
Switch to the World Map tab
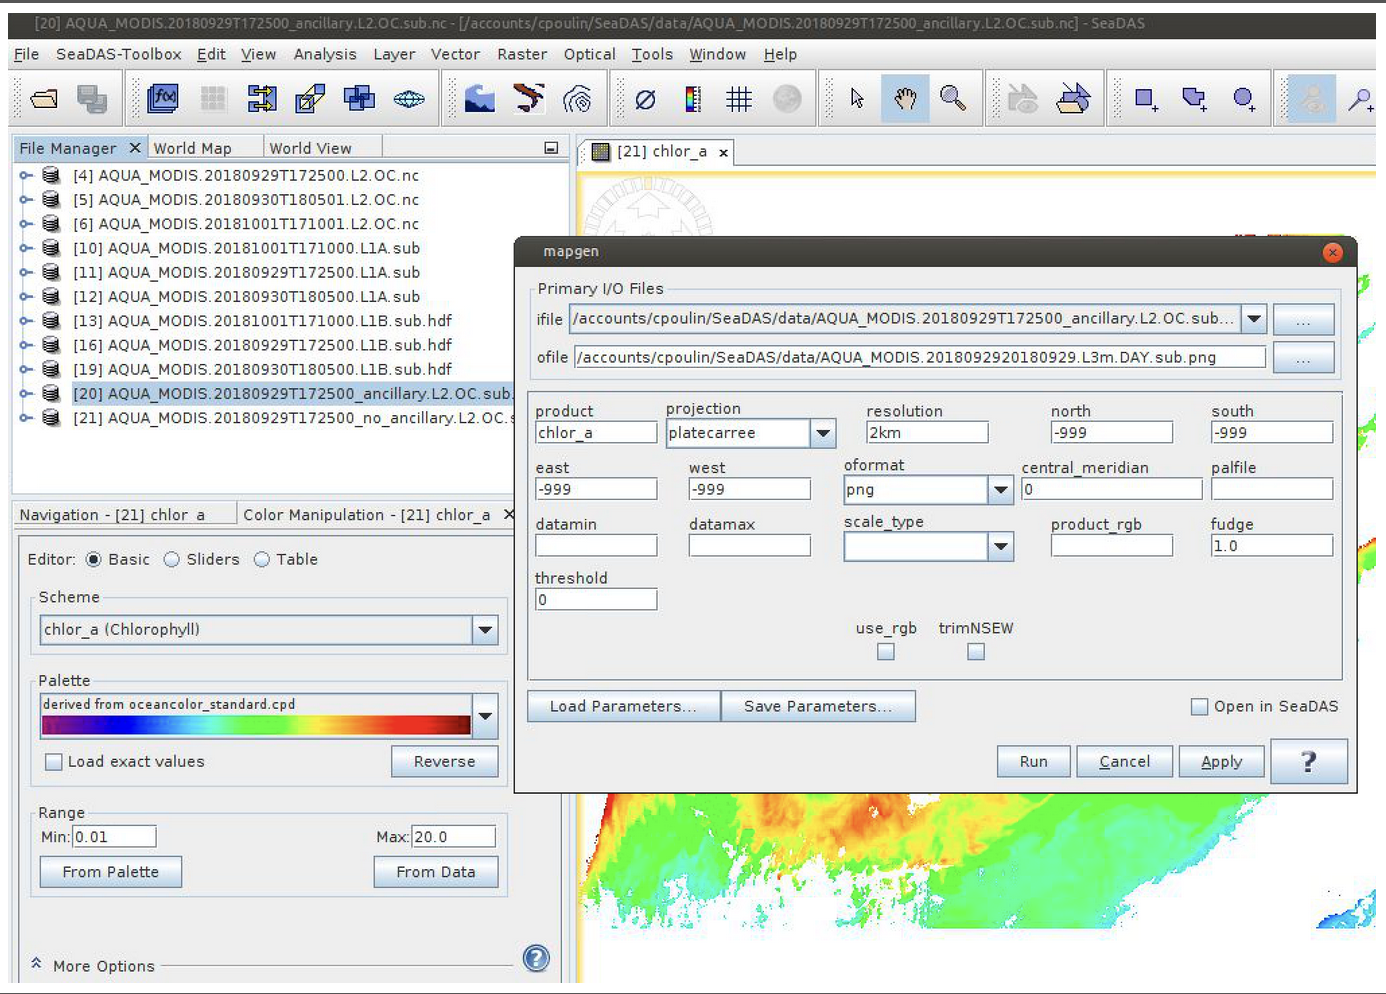pos(192,148)
